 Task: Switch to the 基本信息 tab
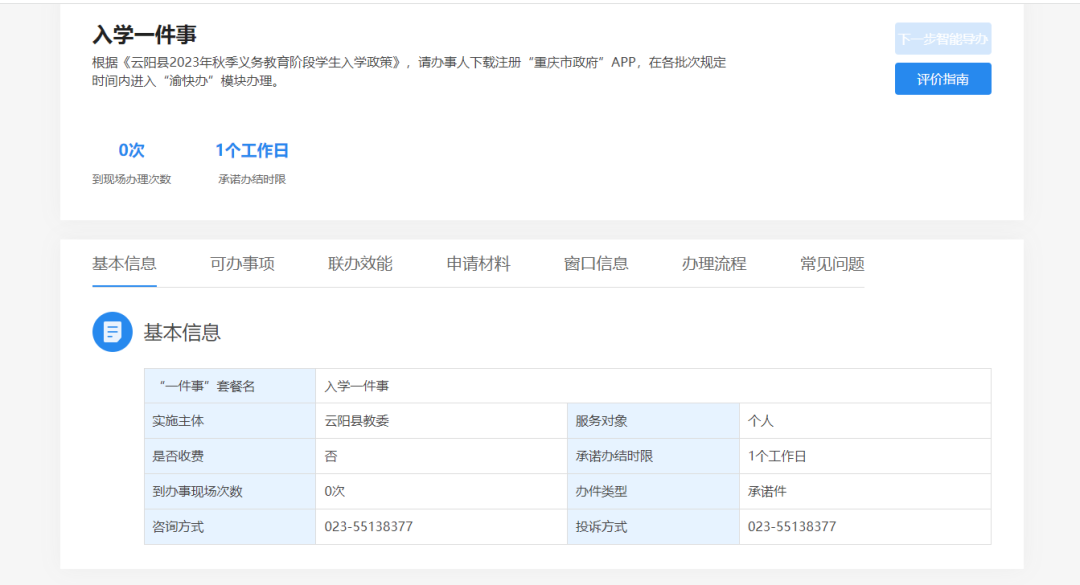pyautogui.click(x=124, y=264)
